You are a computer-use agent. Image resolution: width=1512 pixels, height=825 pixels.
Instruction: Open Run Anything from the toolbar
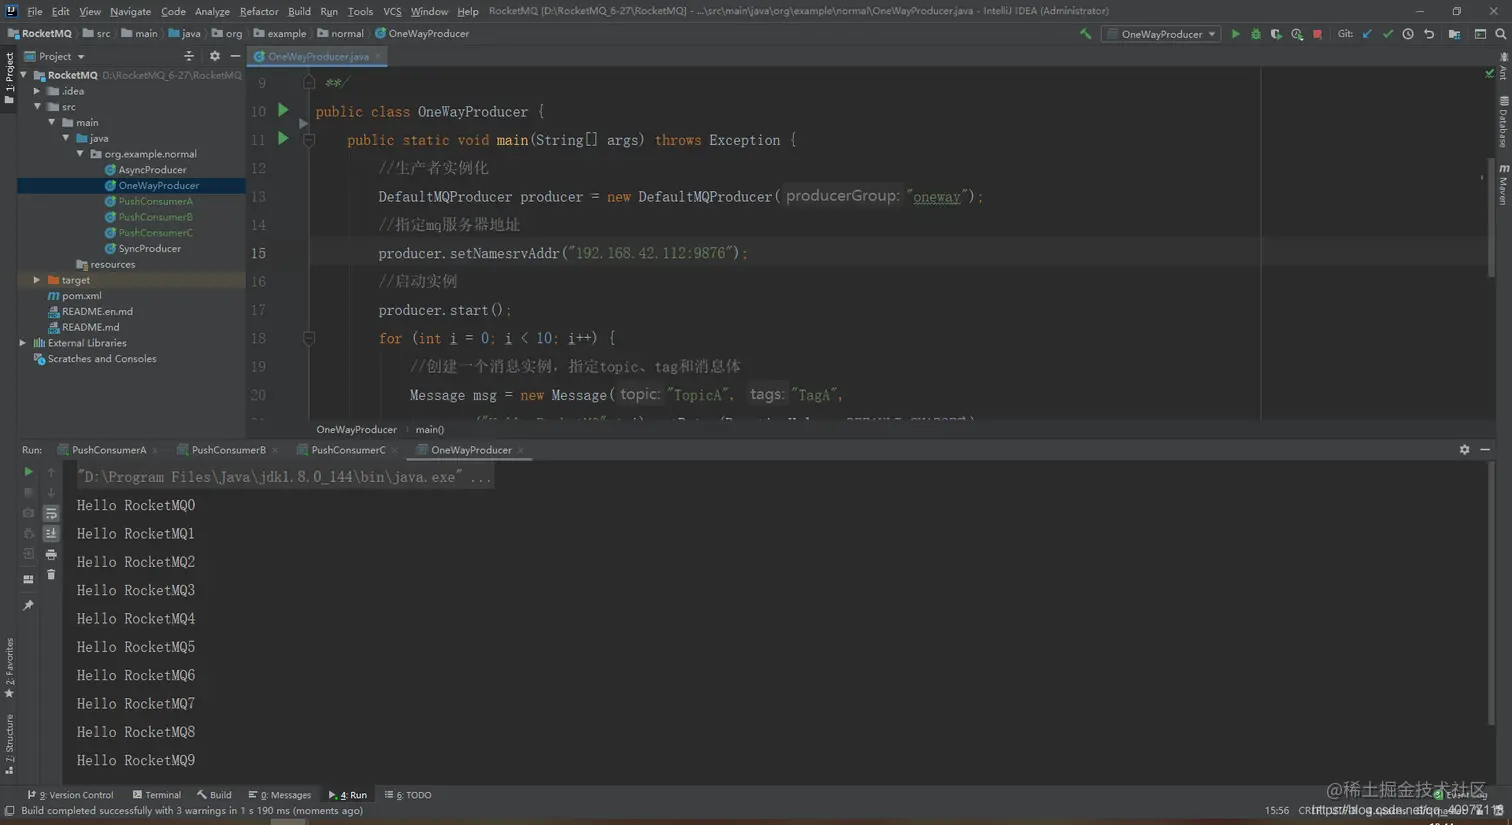click(1480, 34)
